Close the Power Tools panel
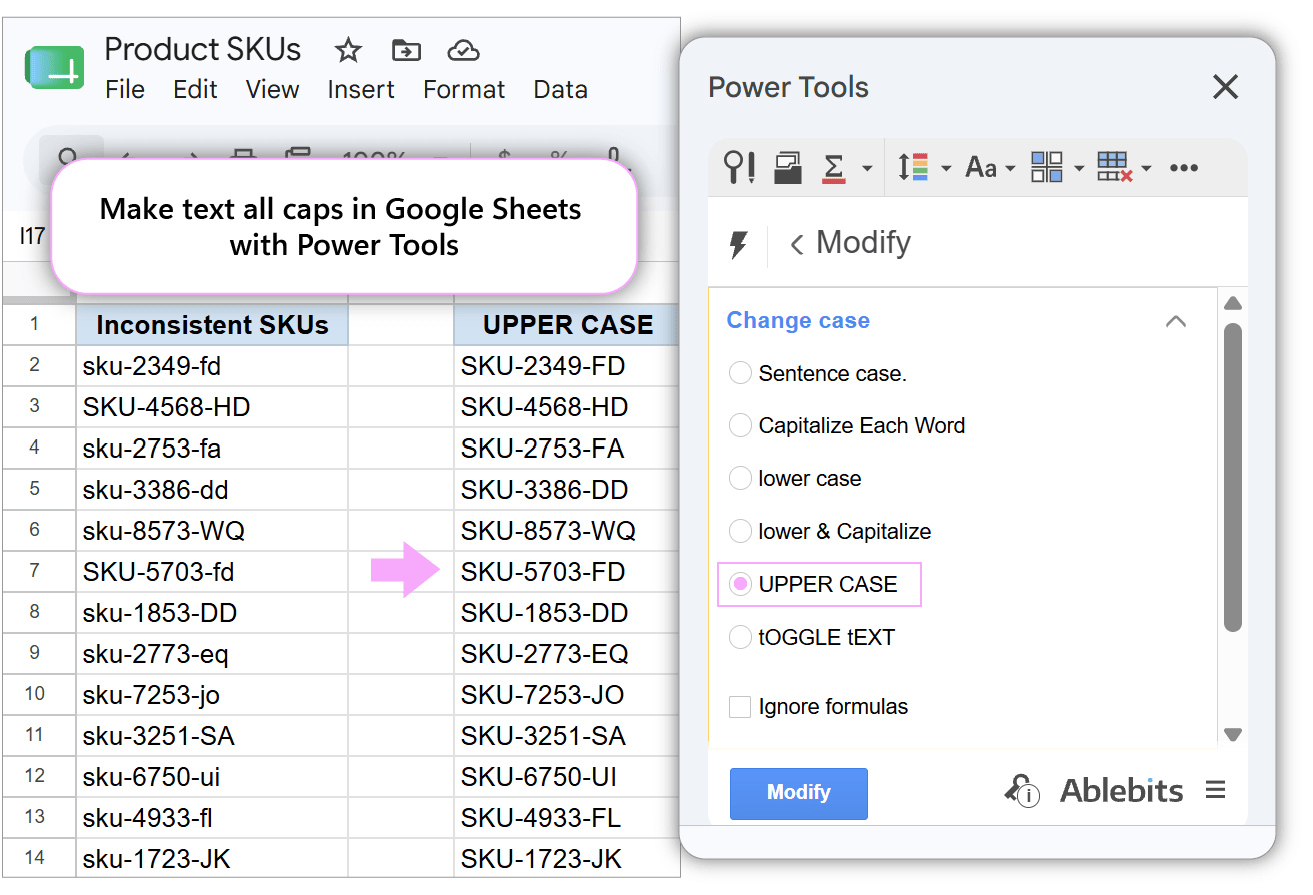 [x=1225, y=87]
